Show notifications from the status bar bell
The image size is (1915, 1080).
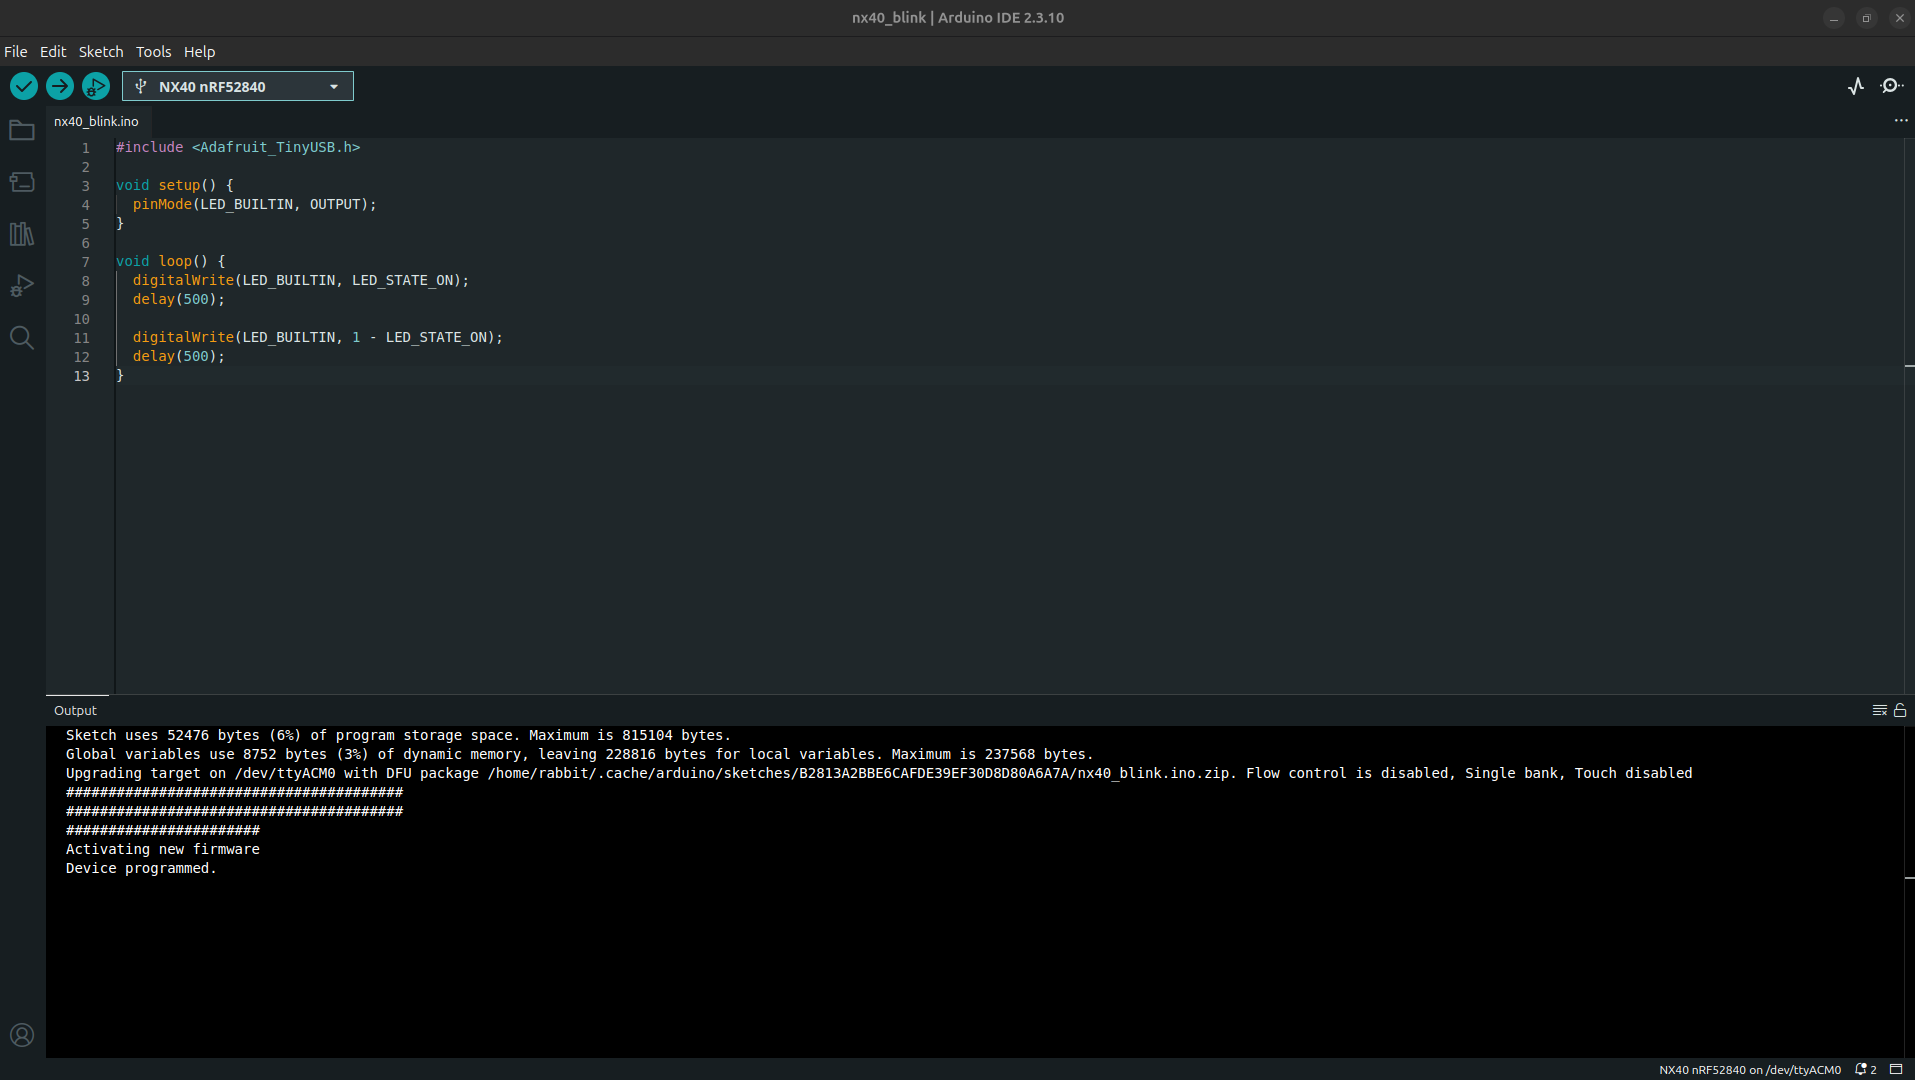tap(1866, 1070)
